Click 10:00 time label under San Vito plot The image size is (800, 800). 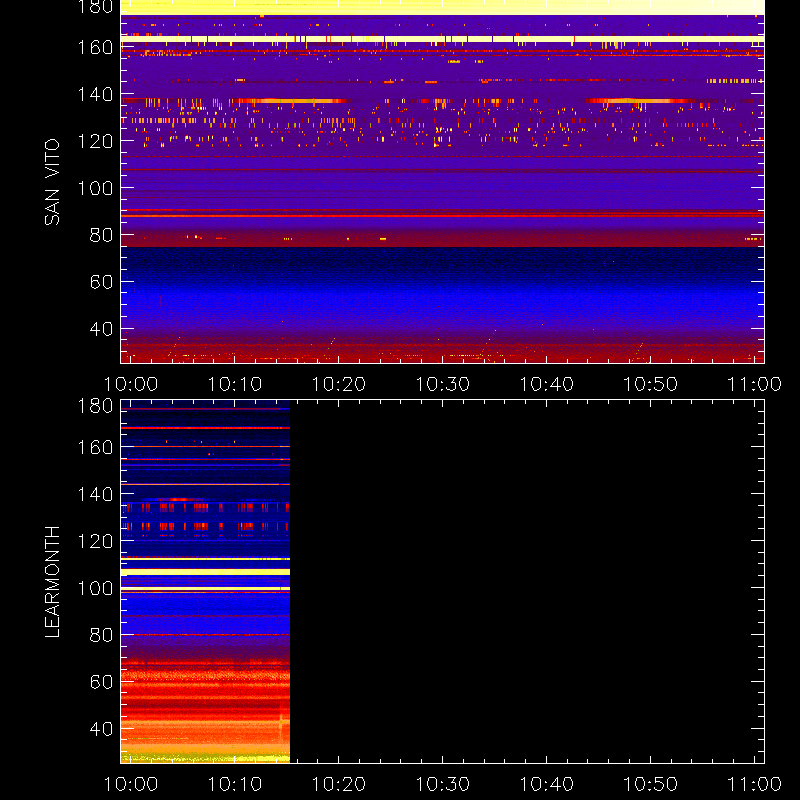(x=131, y=384)
